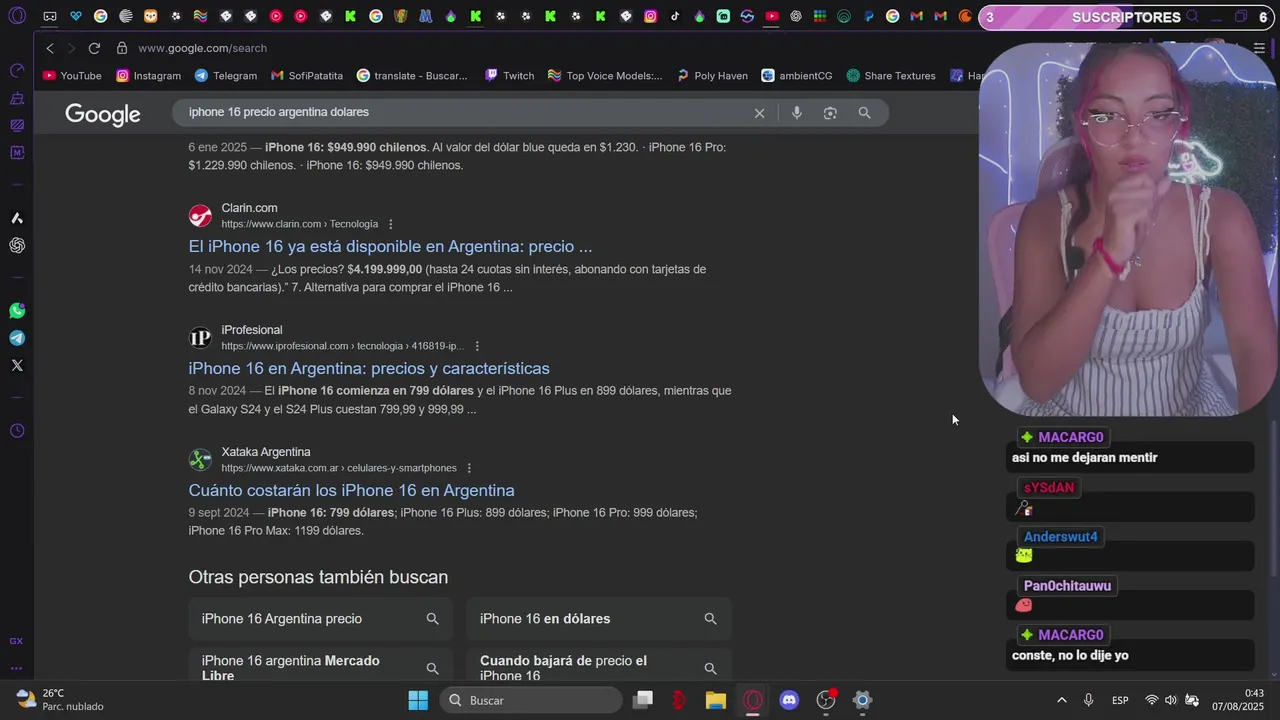Click the iProfesional site favicon
The width and height of the screenshot is (1280, 720).
(x=201, y=338)
